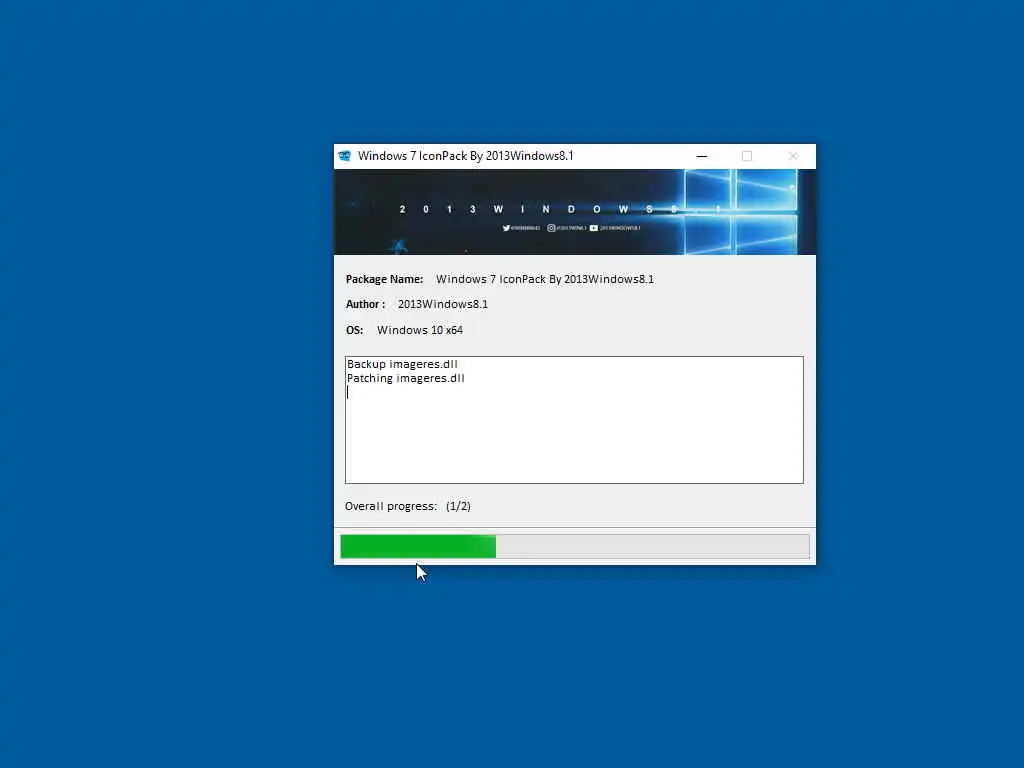Click inside the installation log text box
This screenshot has height=768, width=1024.
575,420
